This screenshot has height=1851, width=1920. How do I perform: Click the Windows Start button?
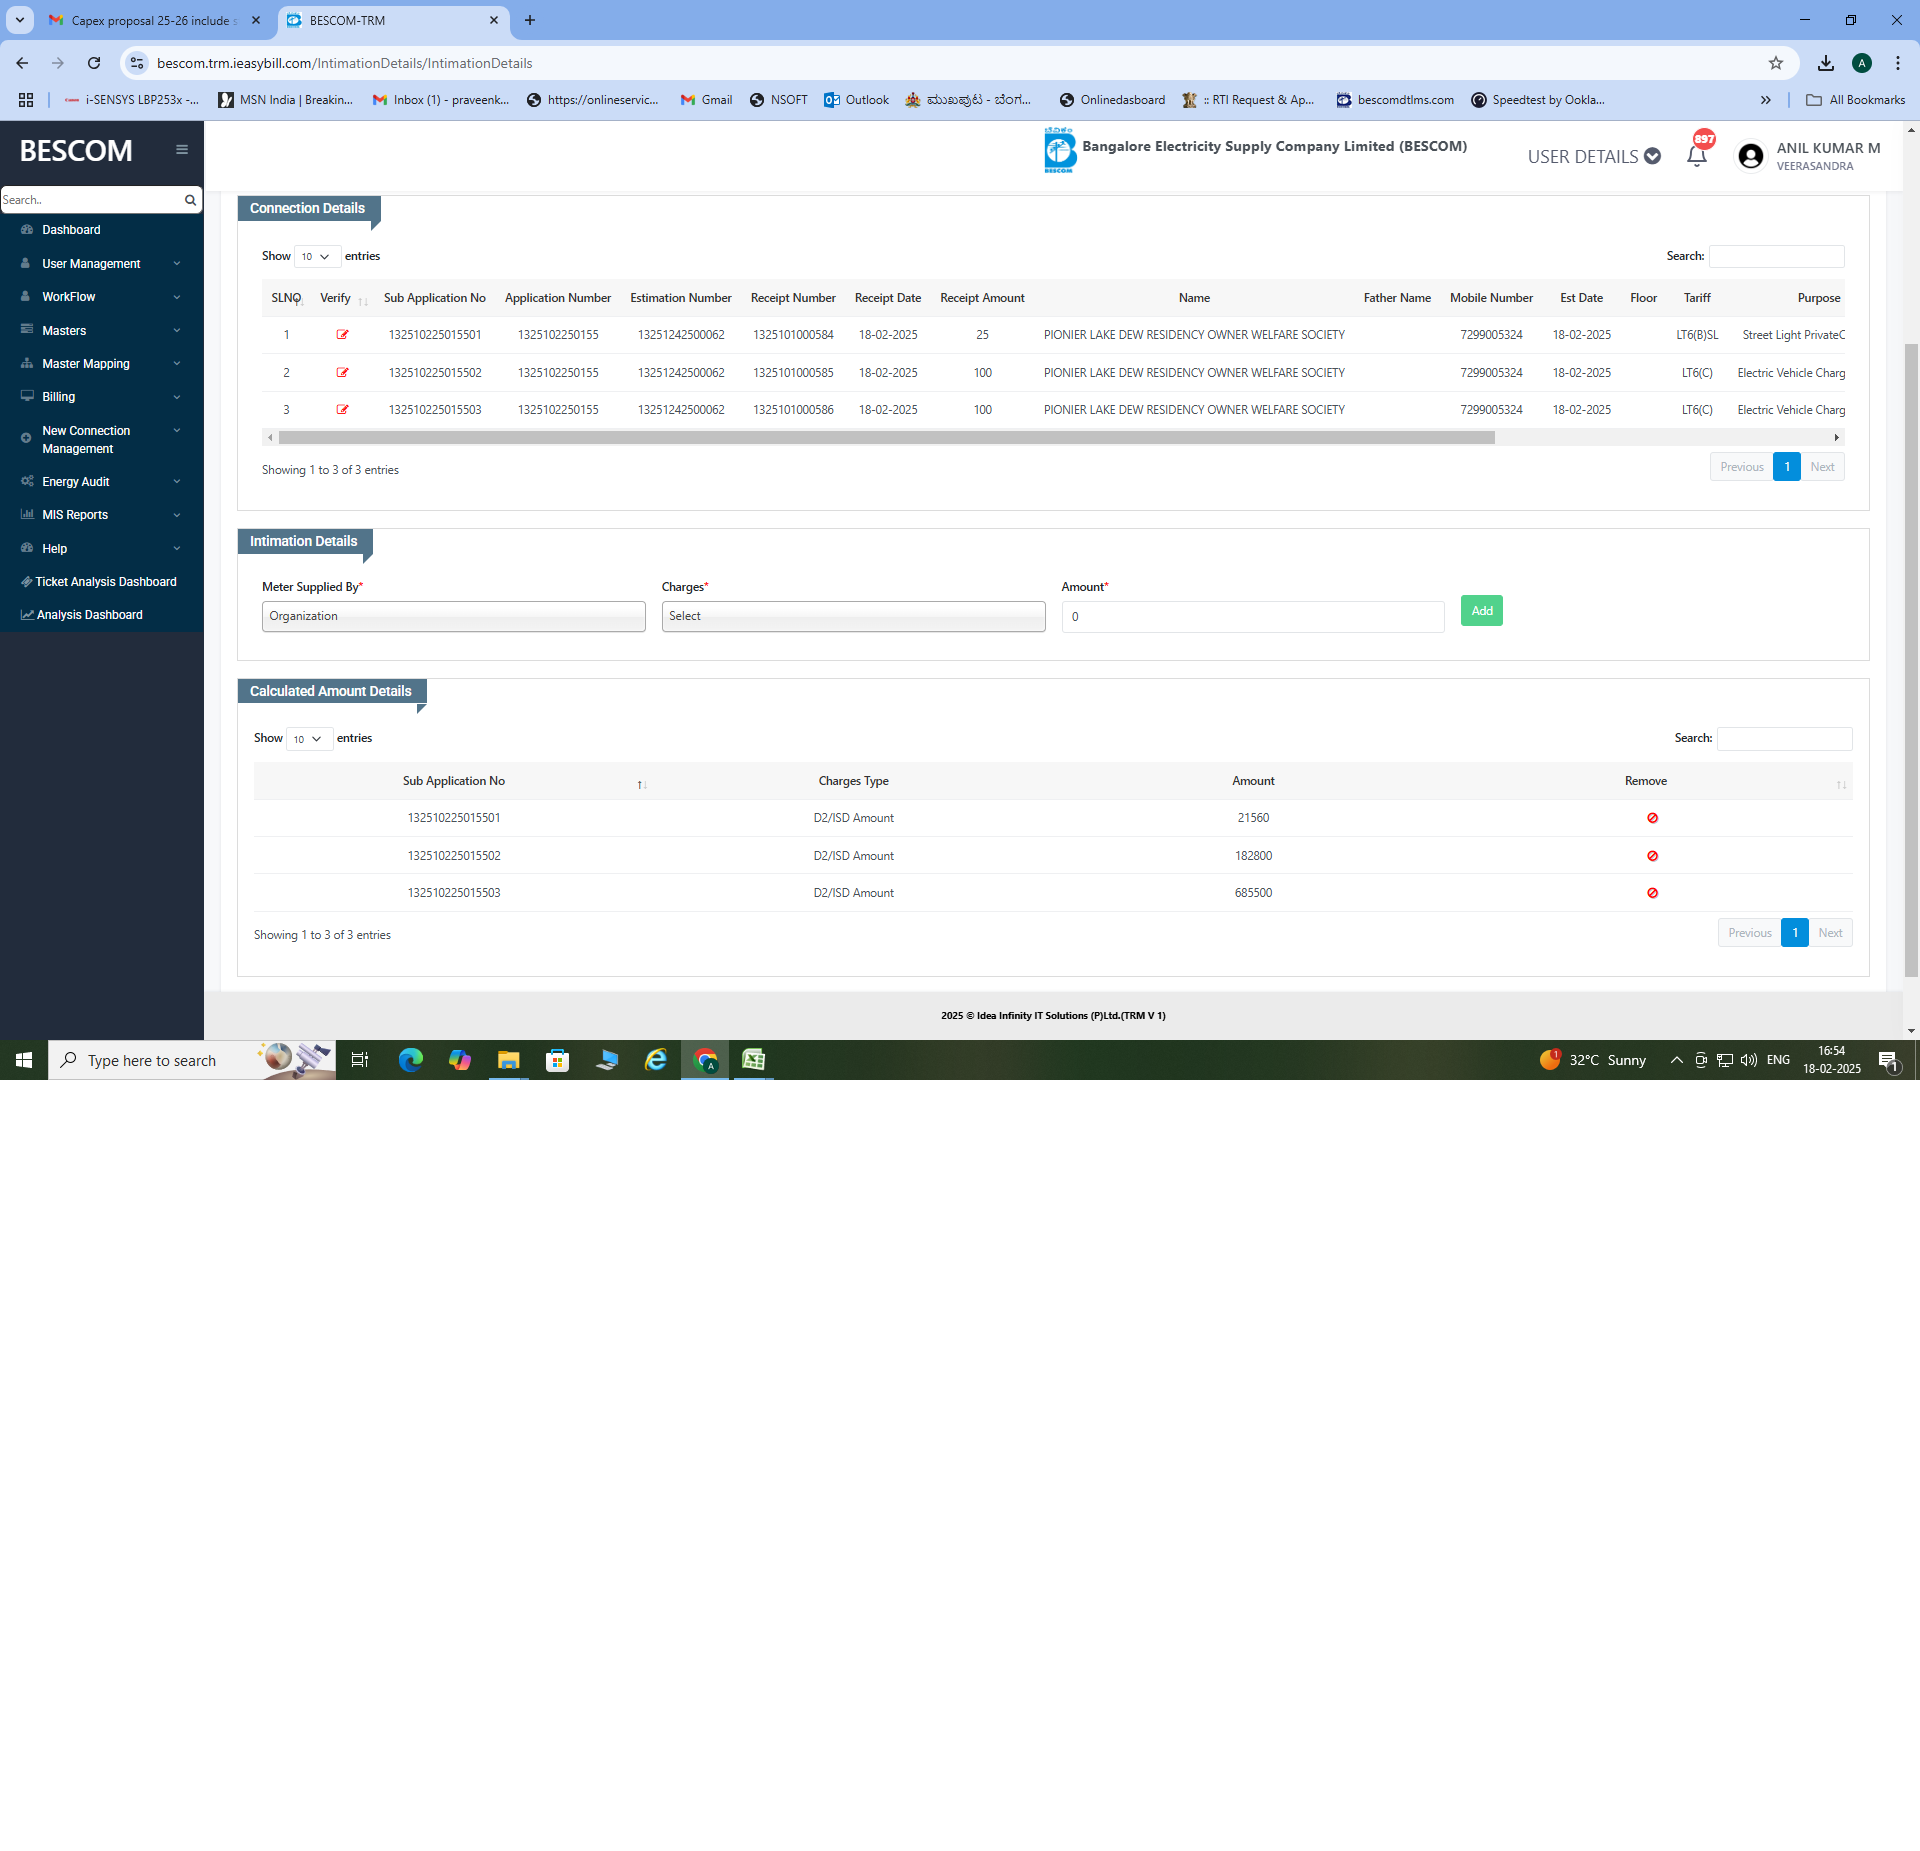24,1060
